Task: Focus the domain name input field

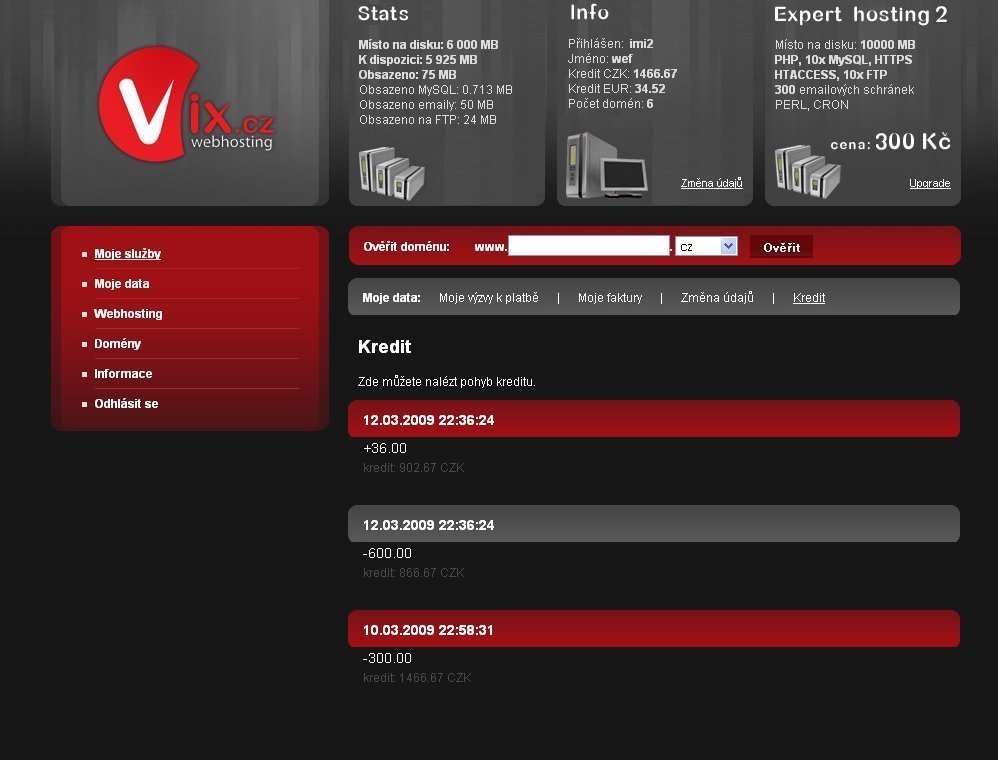Action: pos(588,246)
